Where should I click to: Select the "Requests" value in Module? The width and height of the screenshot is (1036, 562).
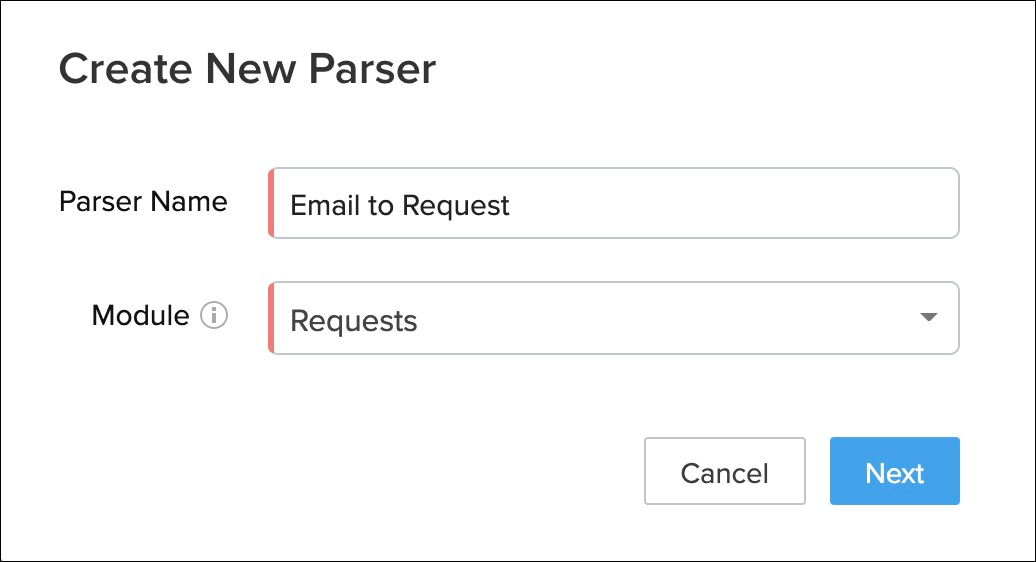[x=354, y=321]
